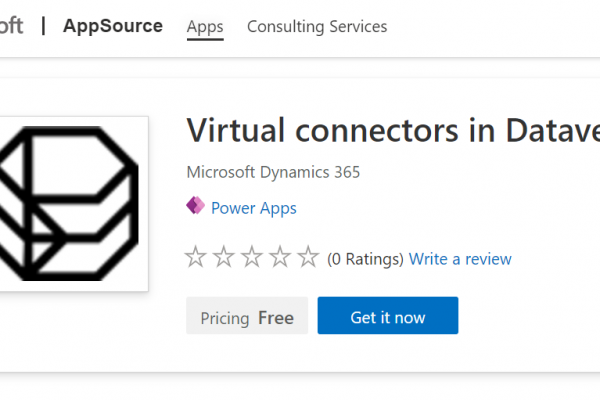
Task: Follow the Power Apps product link
Action: point(254,208)
